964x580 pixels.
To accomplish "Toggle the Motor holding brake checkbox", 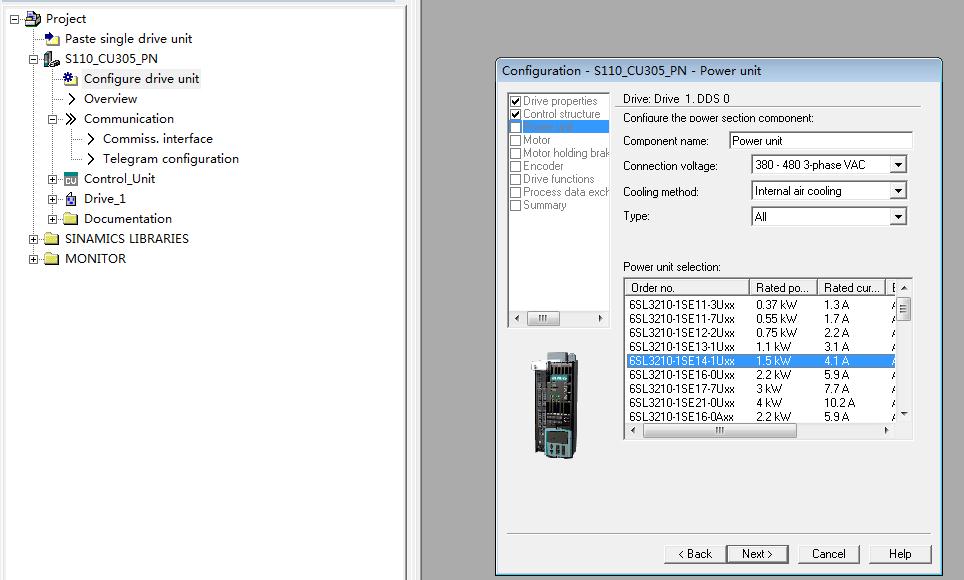I will [x=516, y=153].
